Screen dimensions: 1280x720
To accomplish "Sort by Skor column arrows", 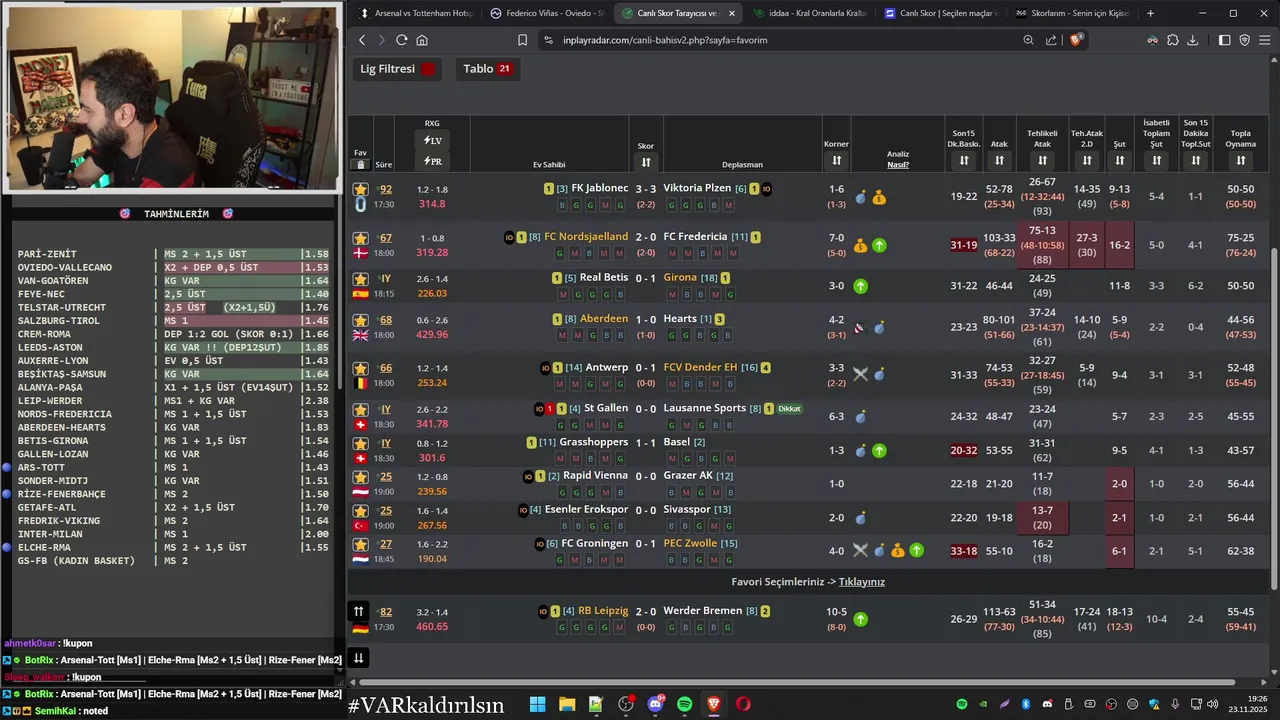I will [x=646, y=162].
